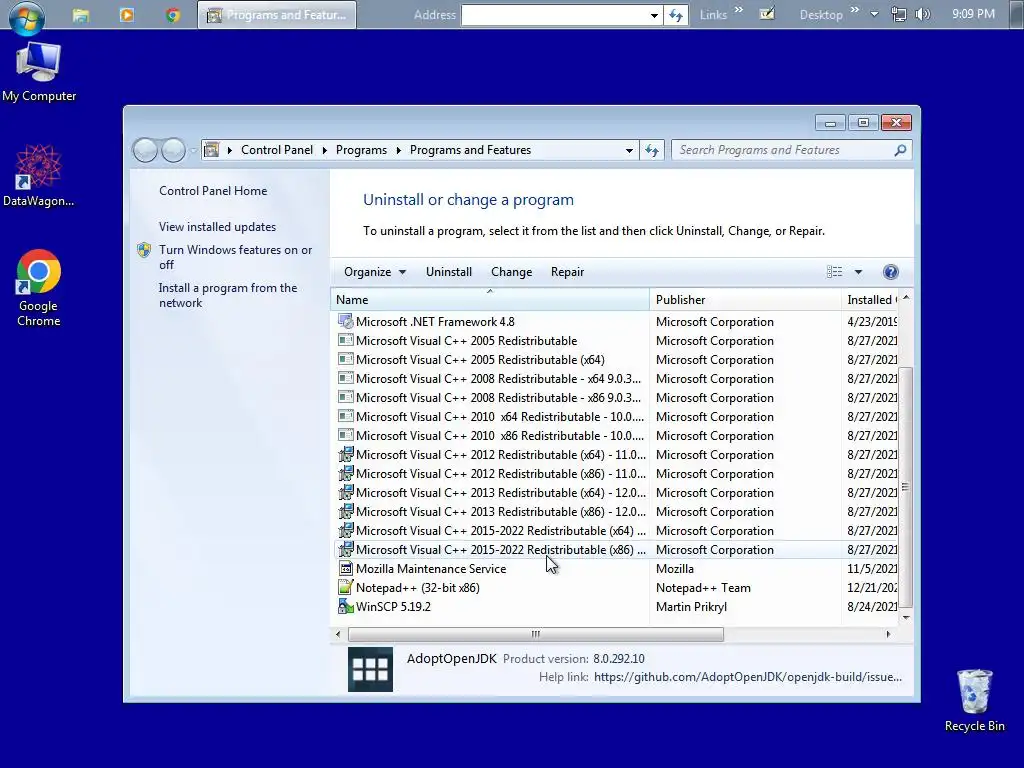
Task: Select the DataWagon desktop shortcut
Action: (x=39, y=176)
